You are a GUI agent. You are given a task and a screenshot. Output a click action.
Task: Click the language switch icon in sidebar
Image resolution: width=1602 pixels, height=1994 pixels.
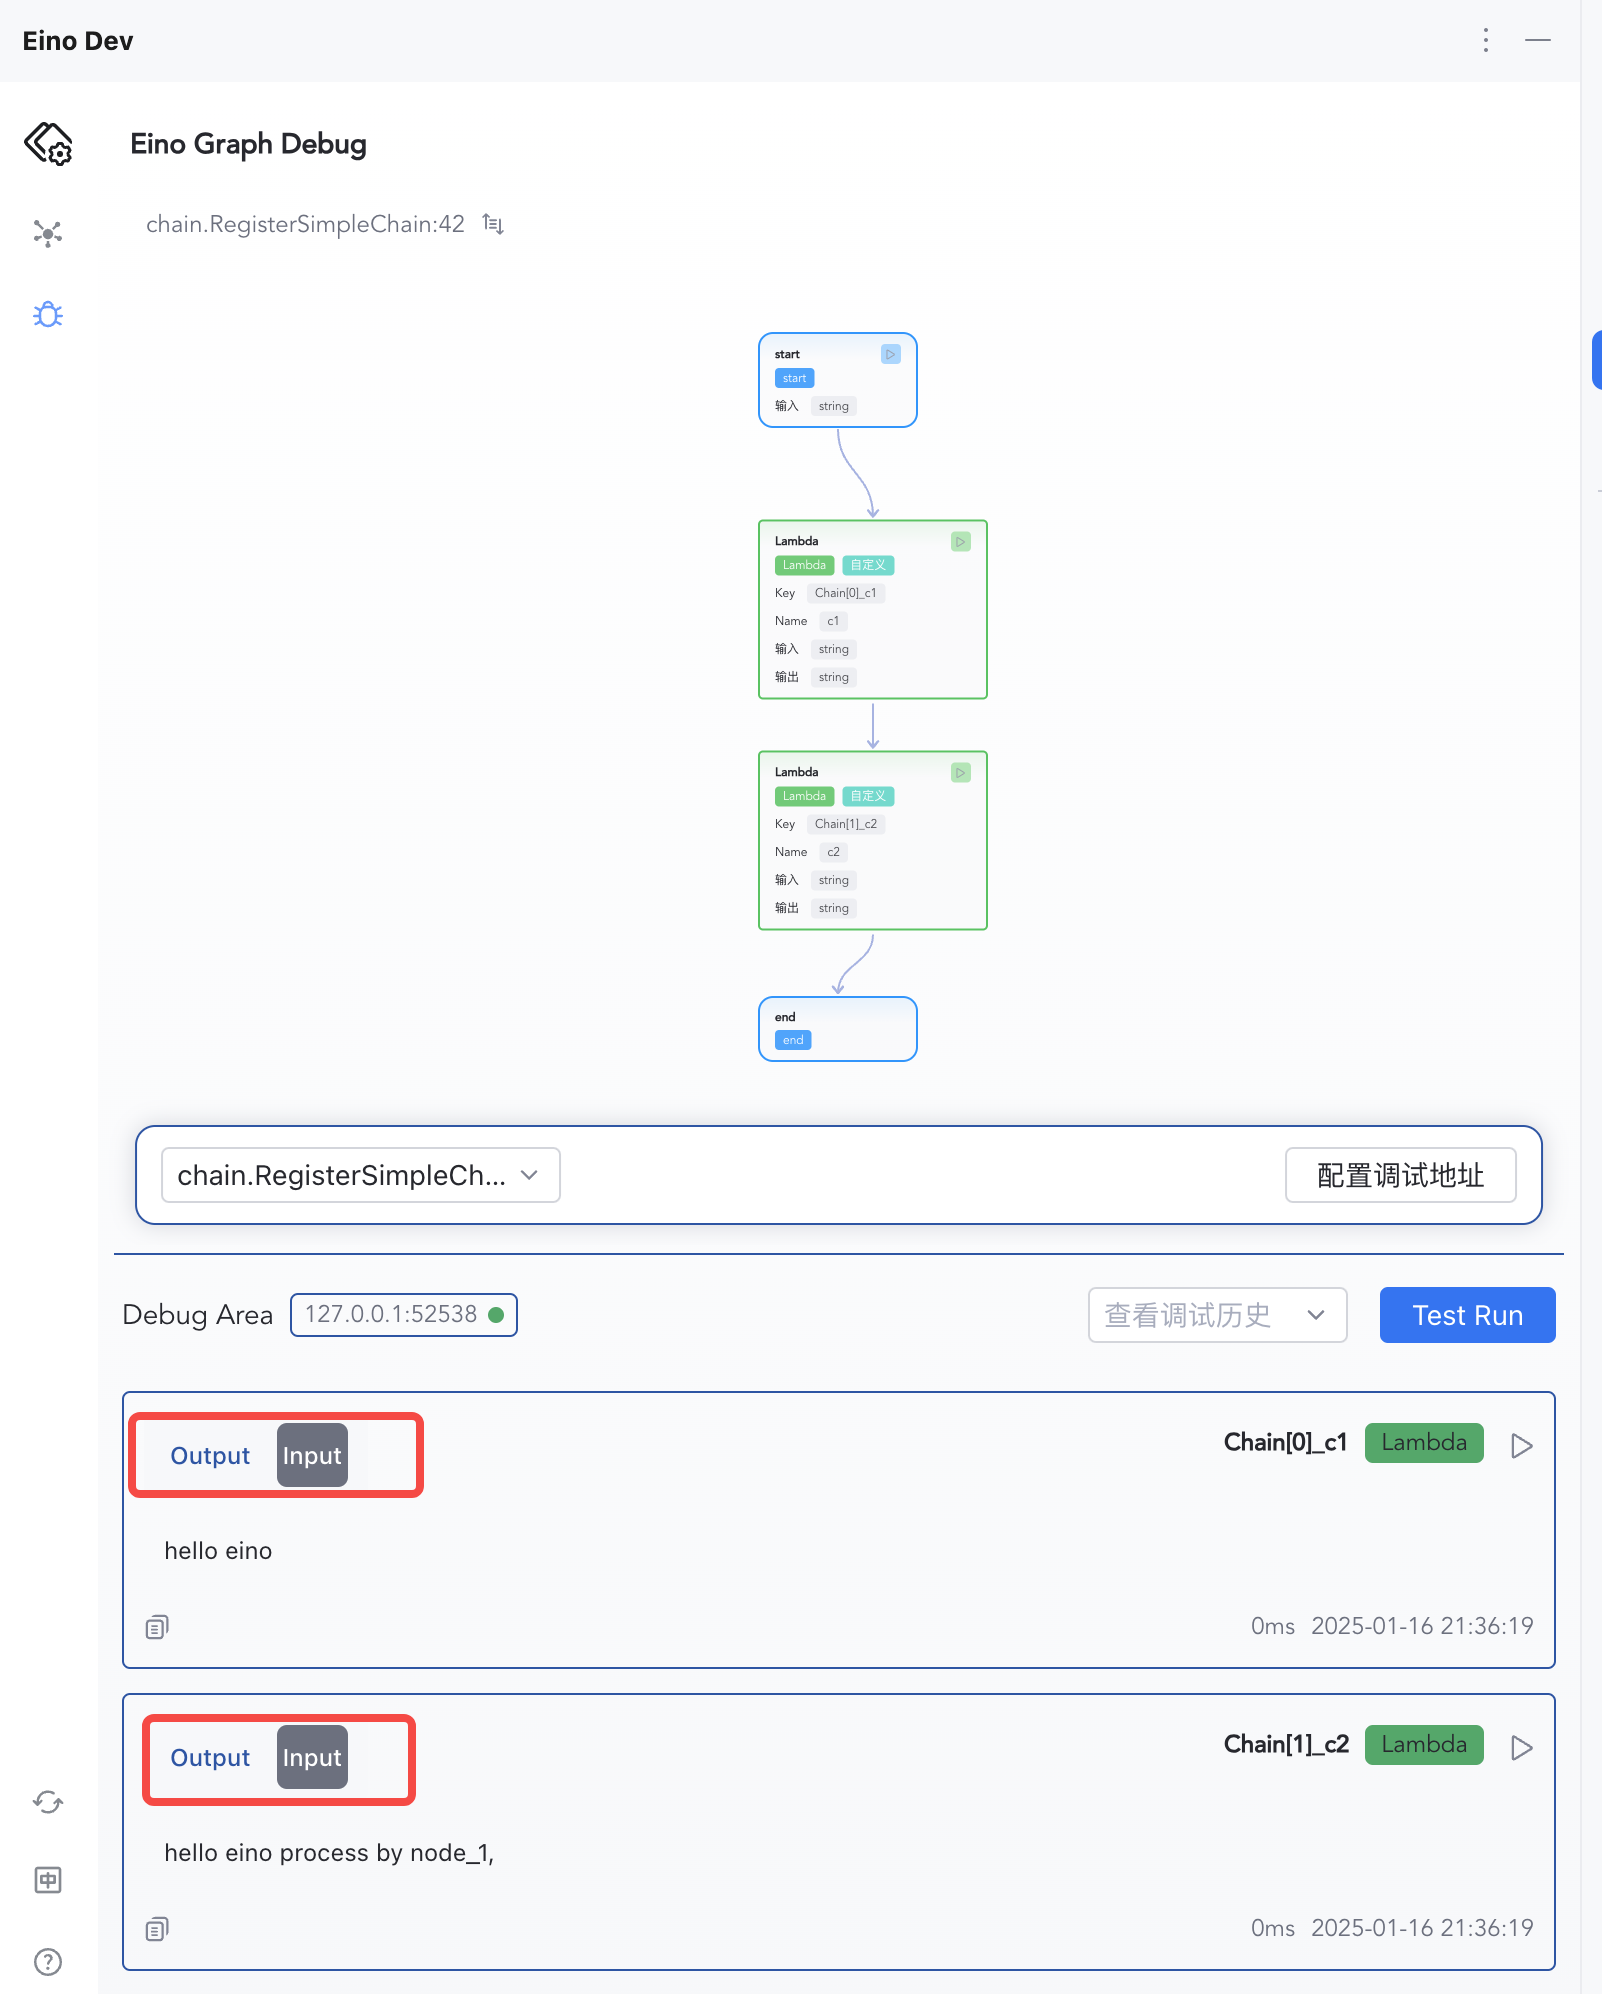point(48,1880)
